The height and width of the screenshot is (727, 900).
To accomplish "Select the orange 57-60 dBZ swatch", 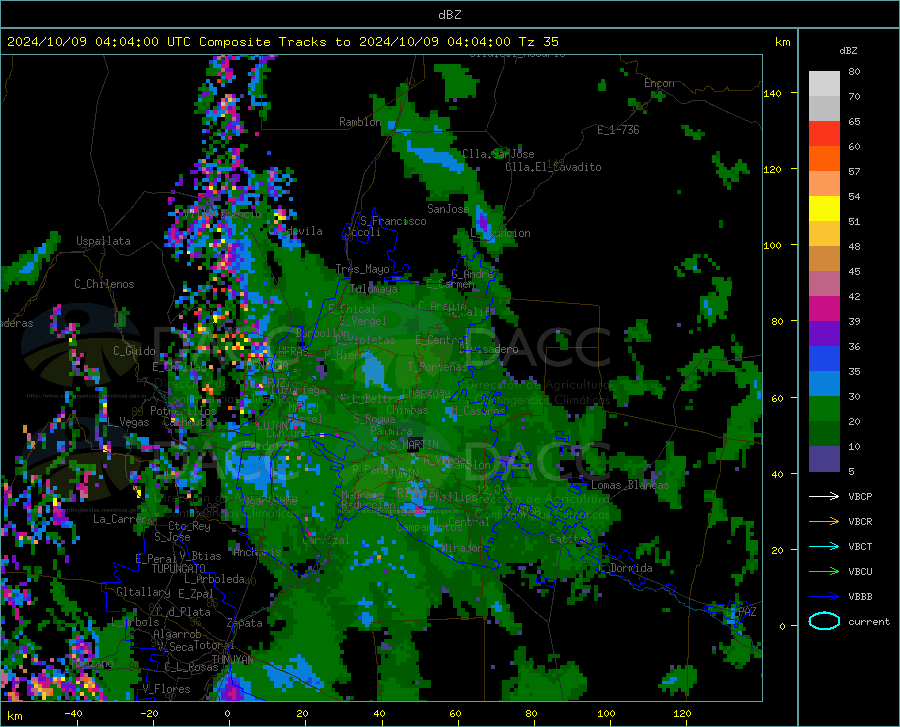I will pyautogui.click(x=824, y=159).
